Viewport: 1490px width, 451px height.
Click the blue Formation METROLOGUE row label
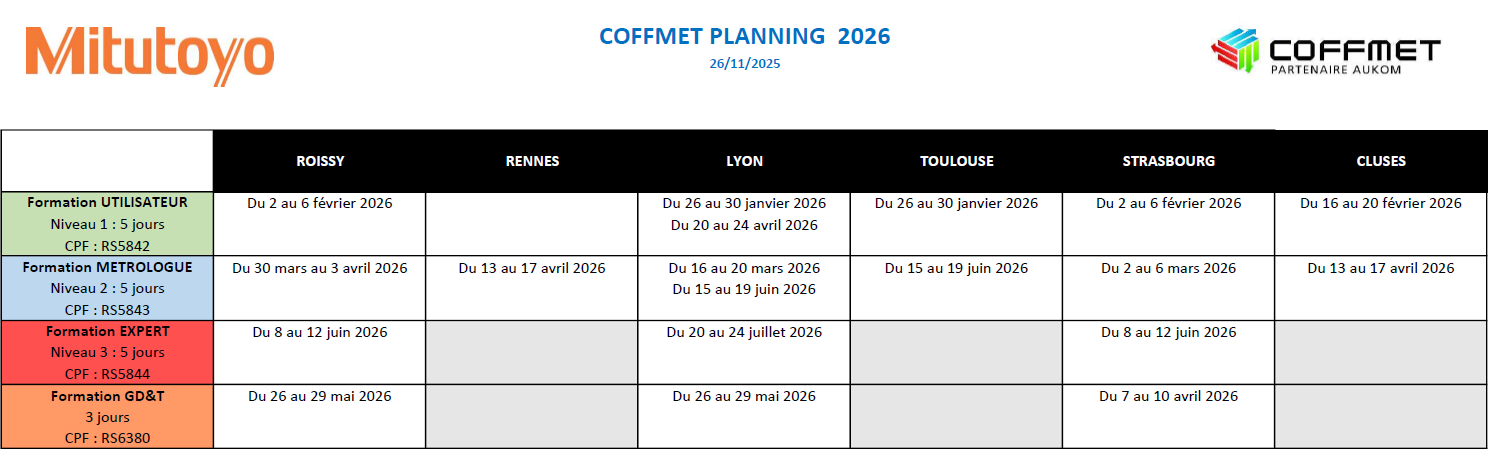pyautogui.click(x=107, y=288)
